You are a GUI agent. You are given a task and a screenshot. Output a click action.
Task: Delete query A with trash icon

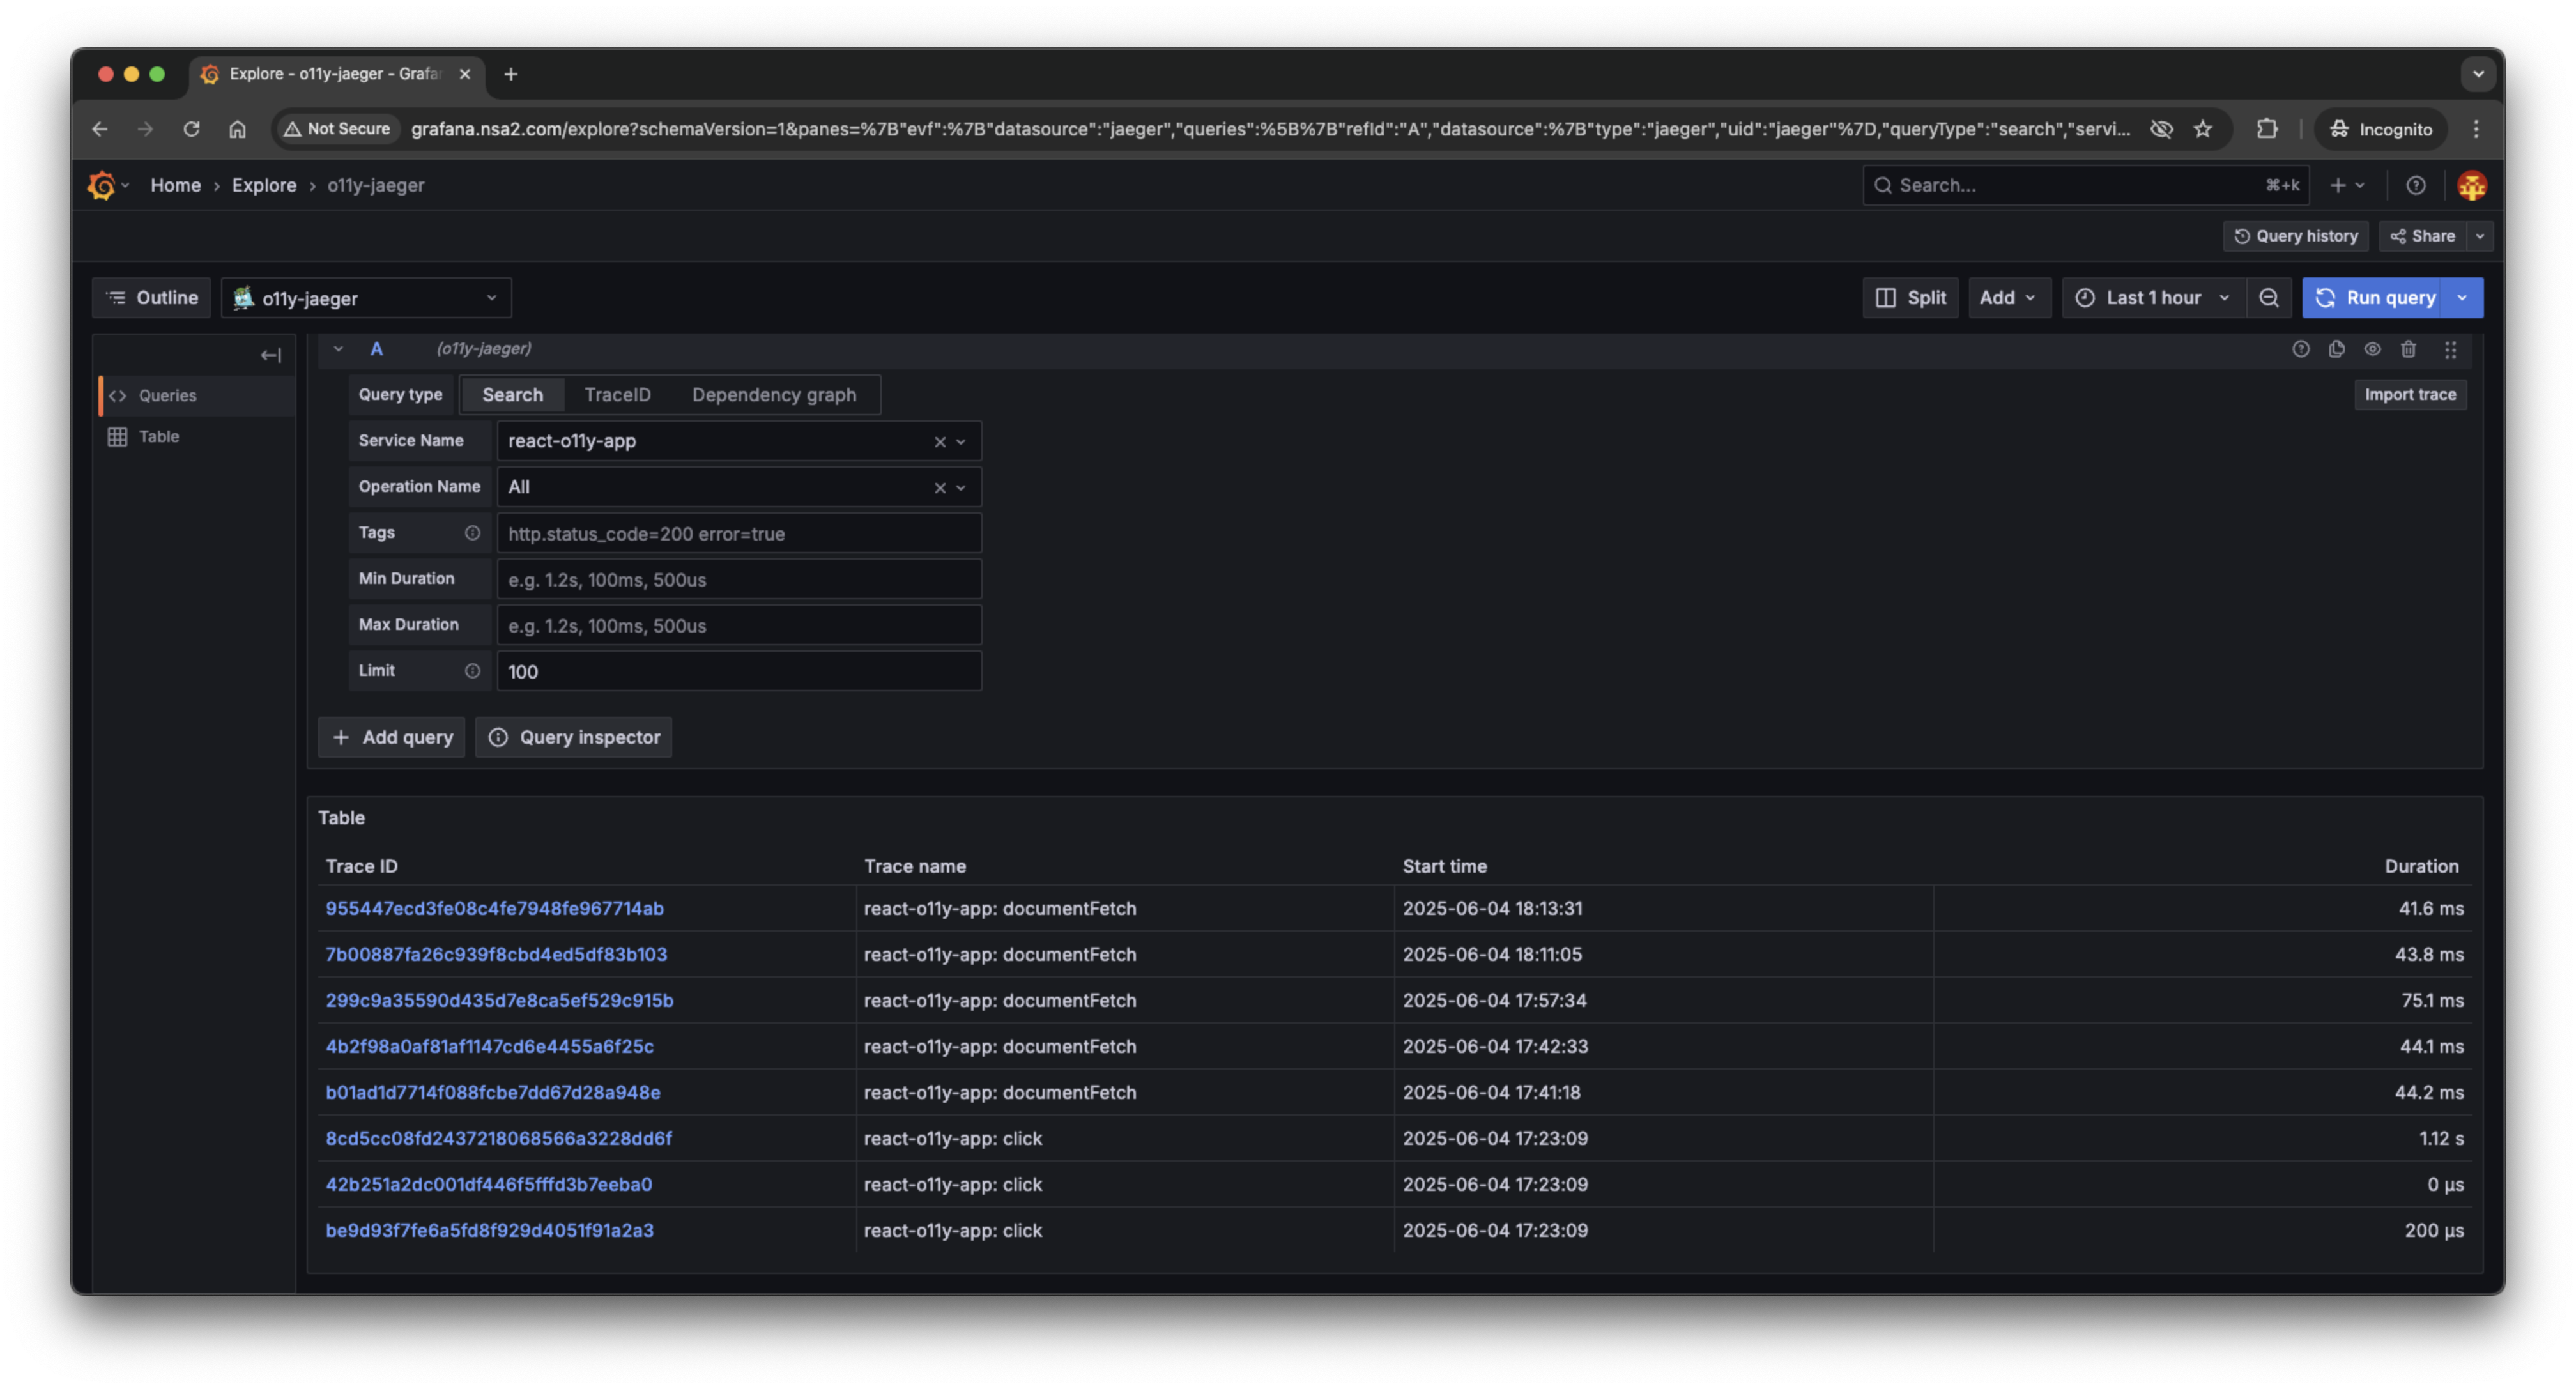click(x=2409, y=349)
